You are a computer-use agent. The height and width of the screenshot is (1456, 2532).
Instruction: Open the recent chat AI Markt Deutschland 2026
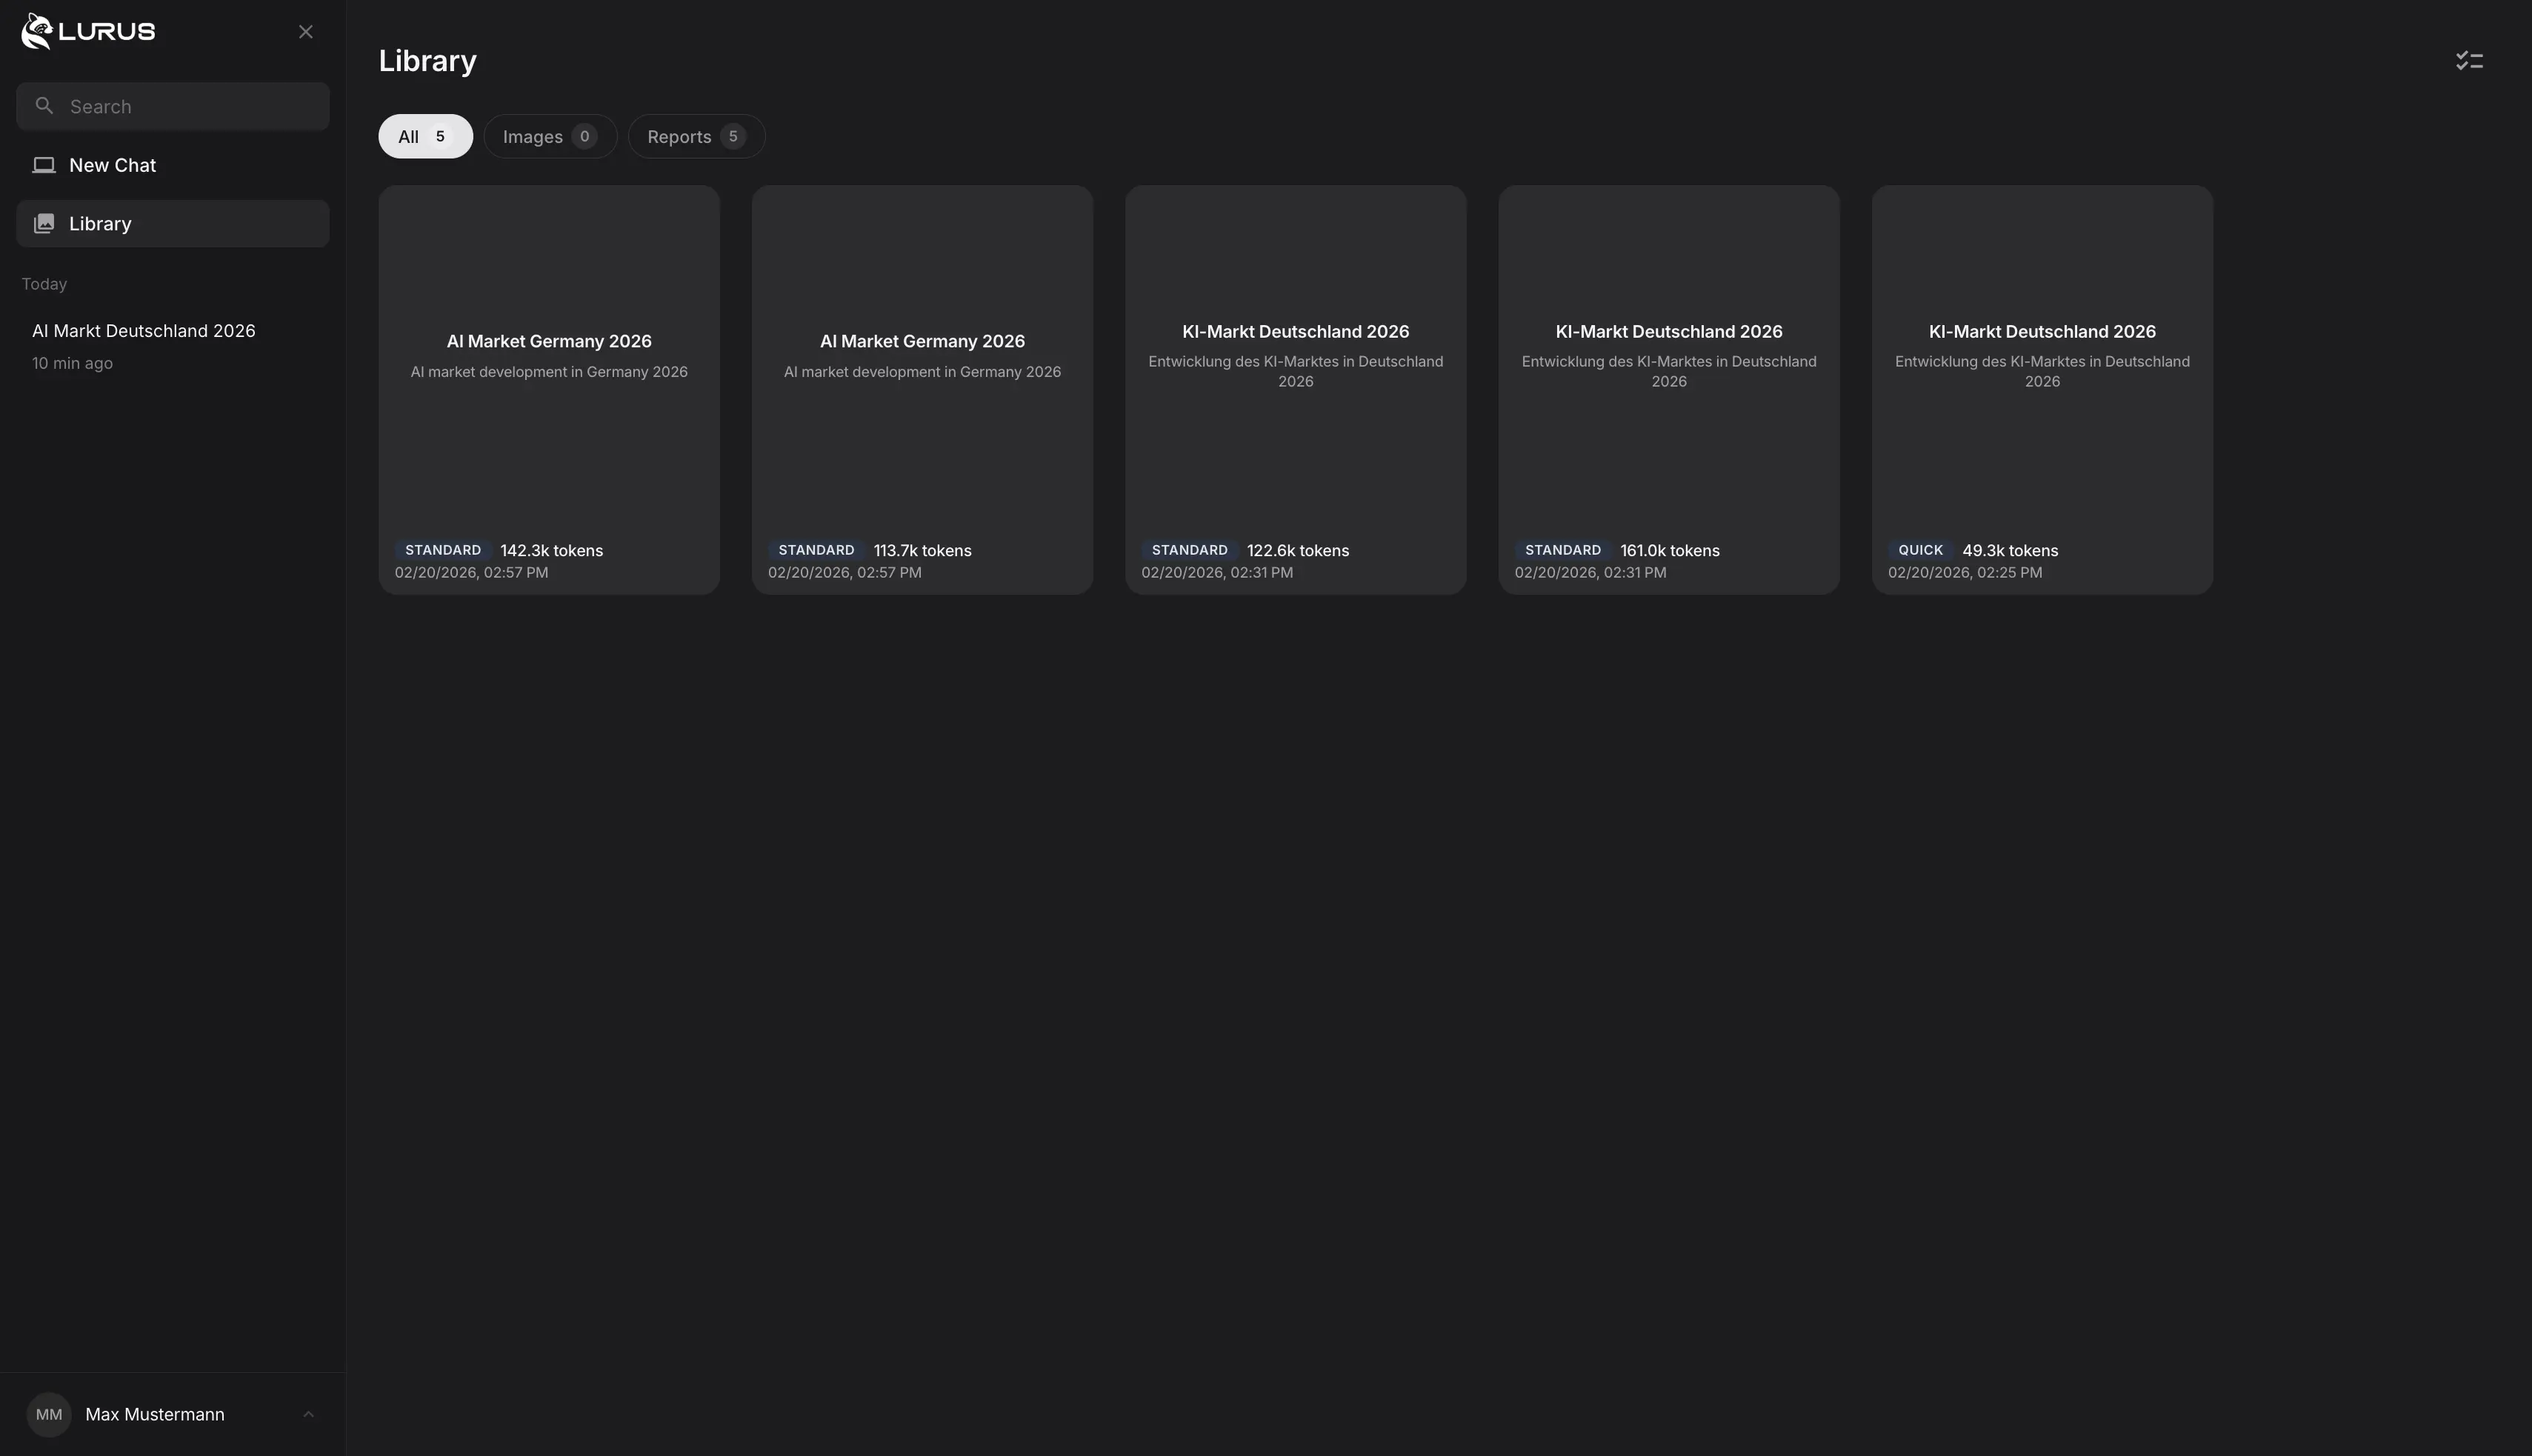pos(144,330)
